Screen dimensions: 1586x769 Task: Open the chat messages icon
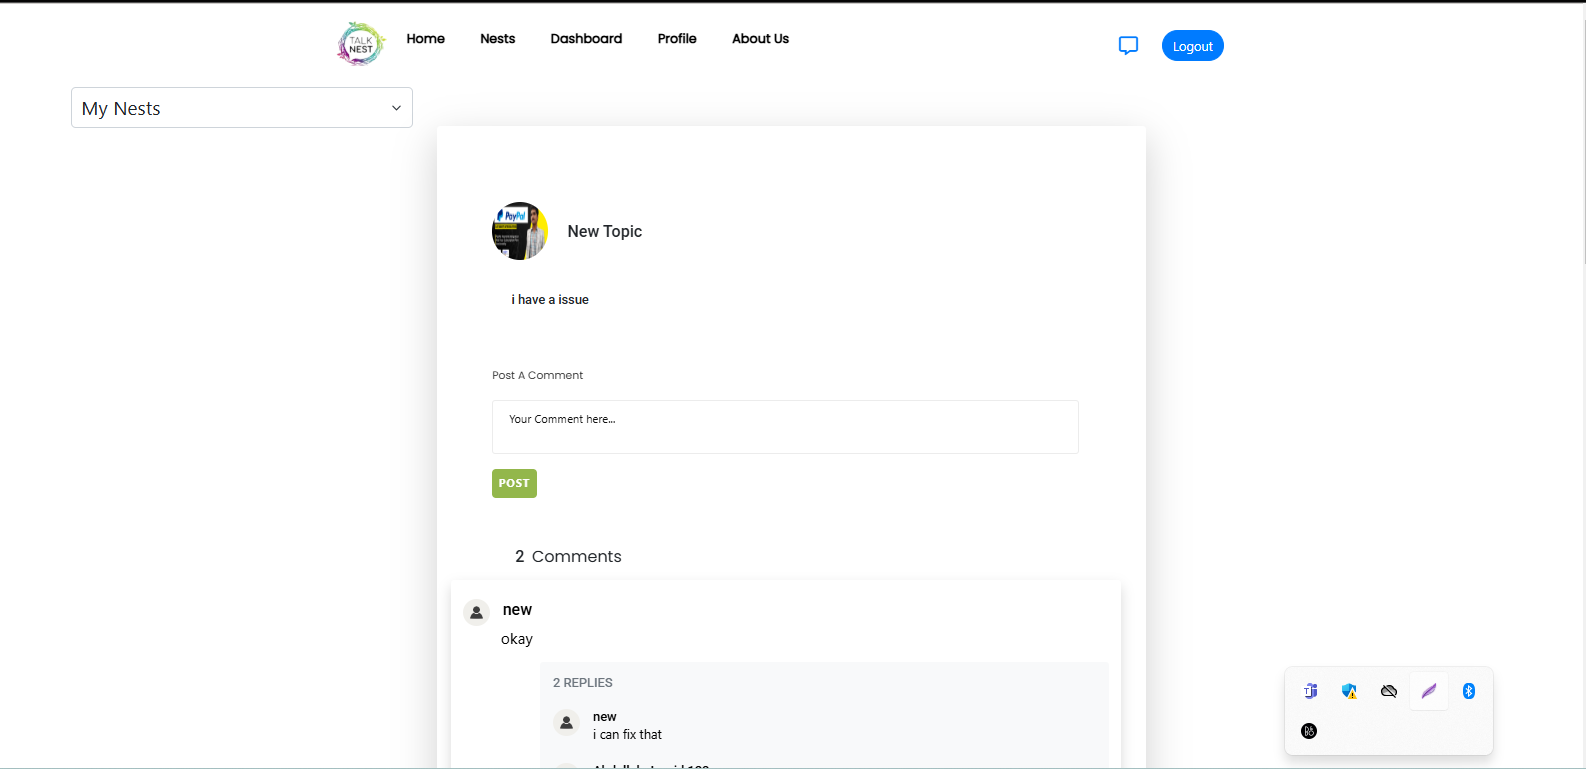[1128, 45]
